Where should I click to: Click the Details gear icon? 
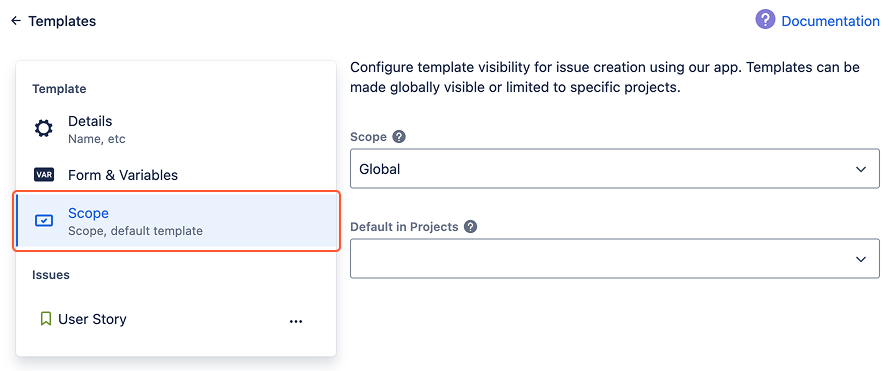pyautogui.click(x=44, y=129)
